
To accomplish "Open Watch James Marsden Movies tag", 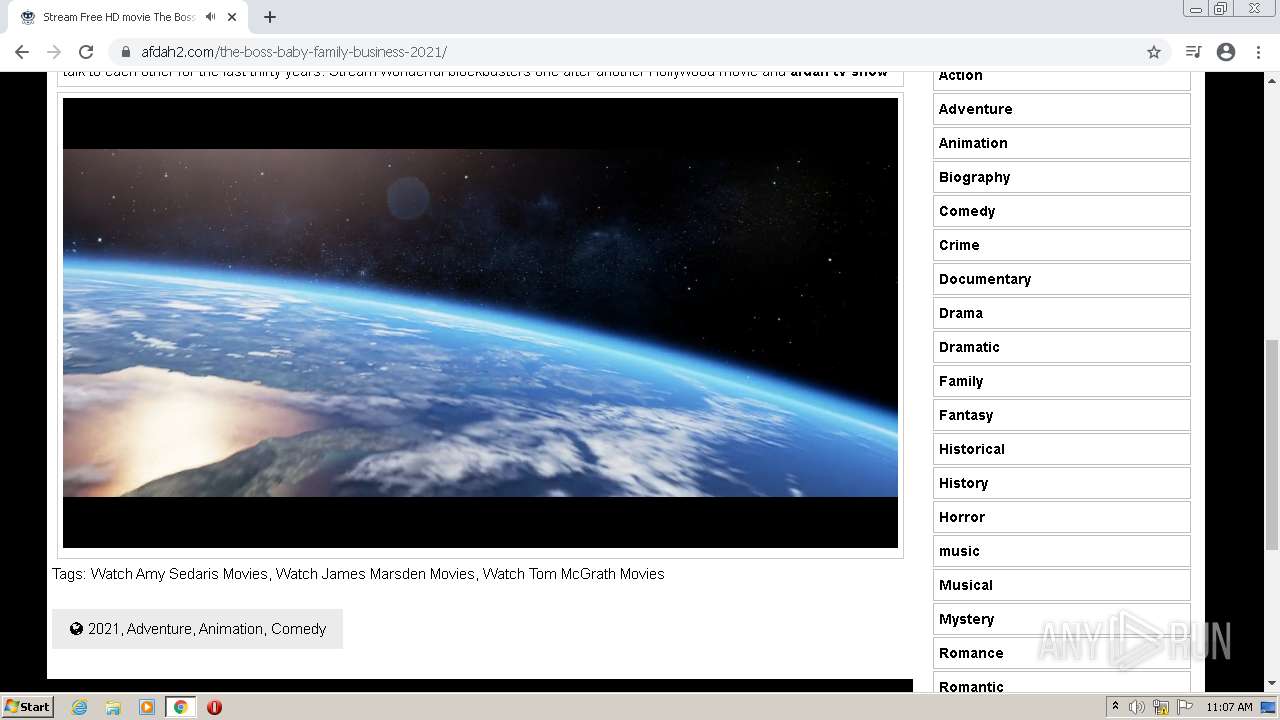I will pos(375,574).
